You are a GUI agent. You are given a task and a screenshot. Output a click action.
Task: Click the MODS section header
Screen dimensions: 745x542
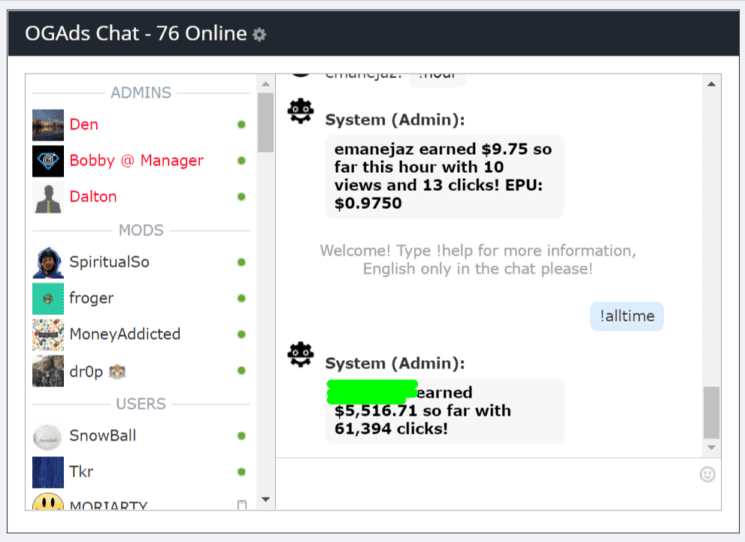(x=141, y=230)
